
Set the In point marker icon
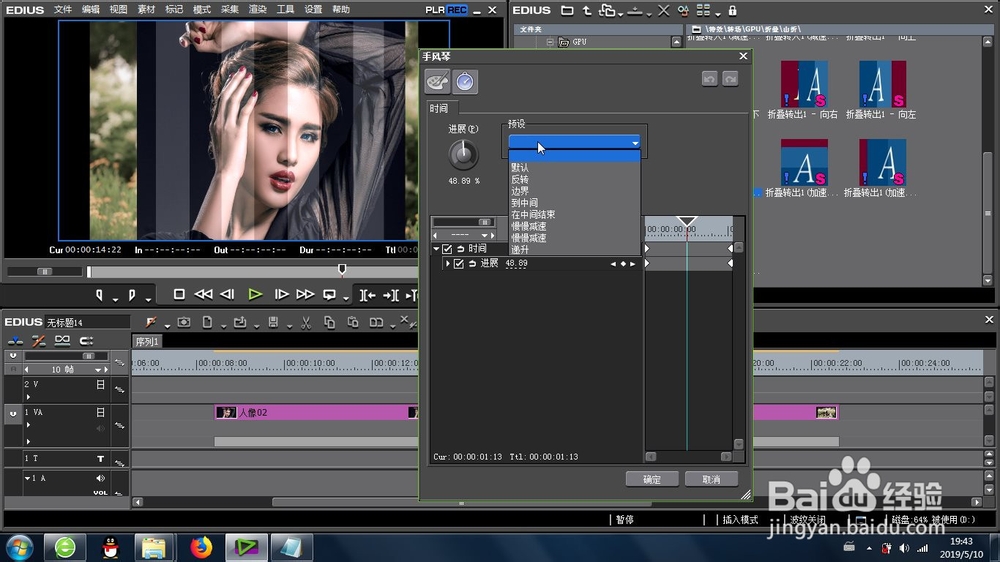[99, 295]
